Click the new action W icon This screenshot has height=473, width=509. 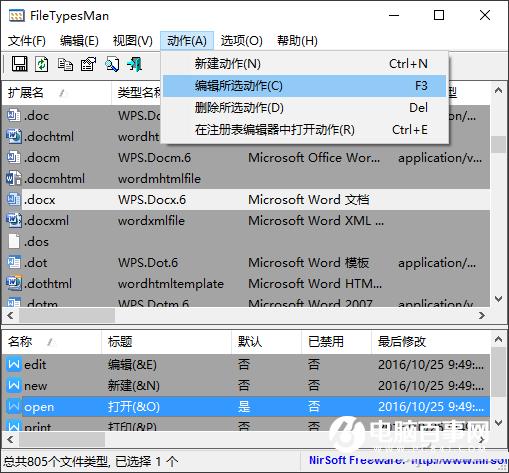coord(14,385)
